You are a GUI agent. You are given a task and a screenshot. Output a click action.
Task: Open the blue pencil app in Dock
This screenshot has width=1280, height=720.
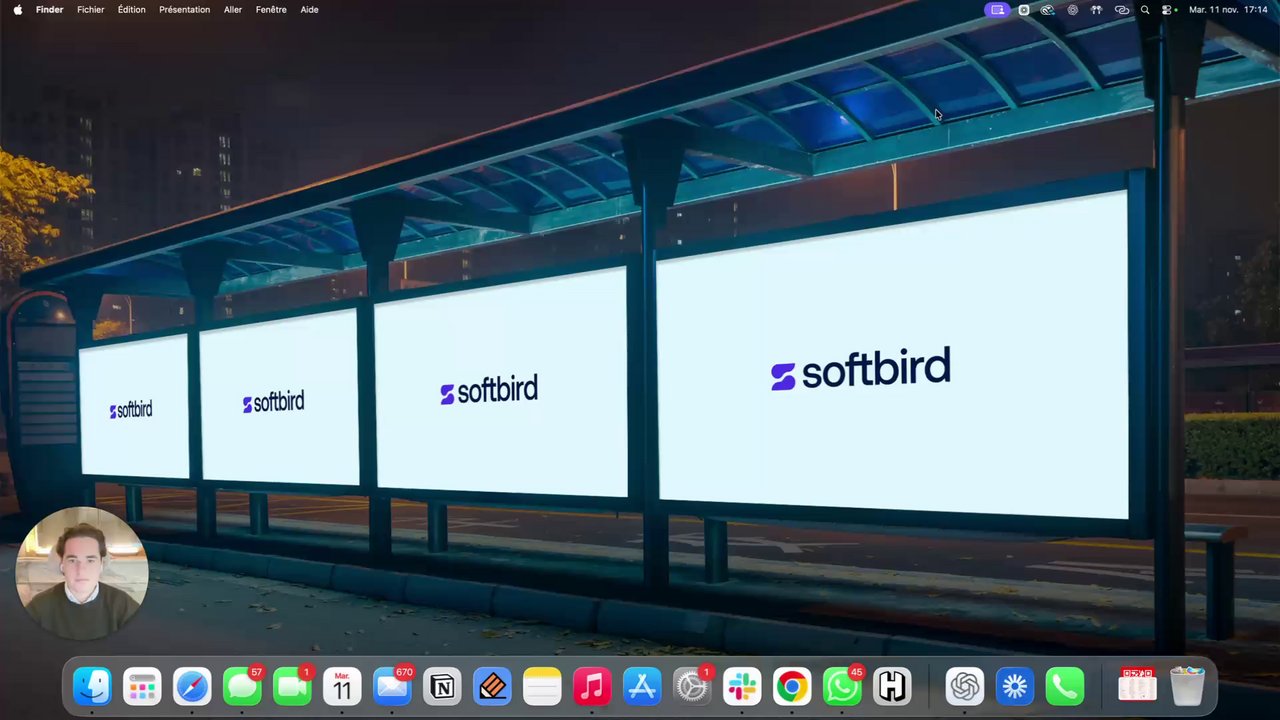pyautogui.click(x=492, y=686)
